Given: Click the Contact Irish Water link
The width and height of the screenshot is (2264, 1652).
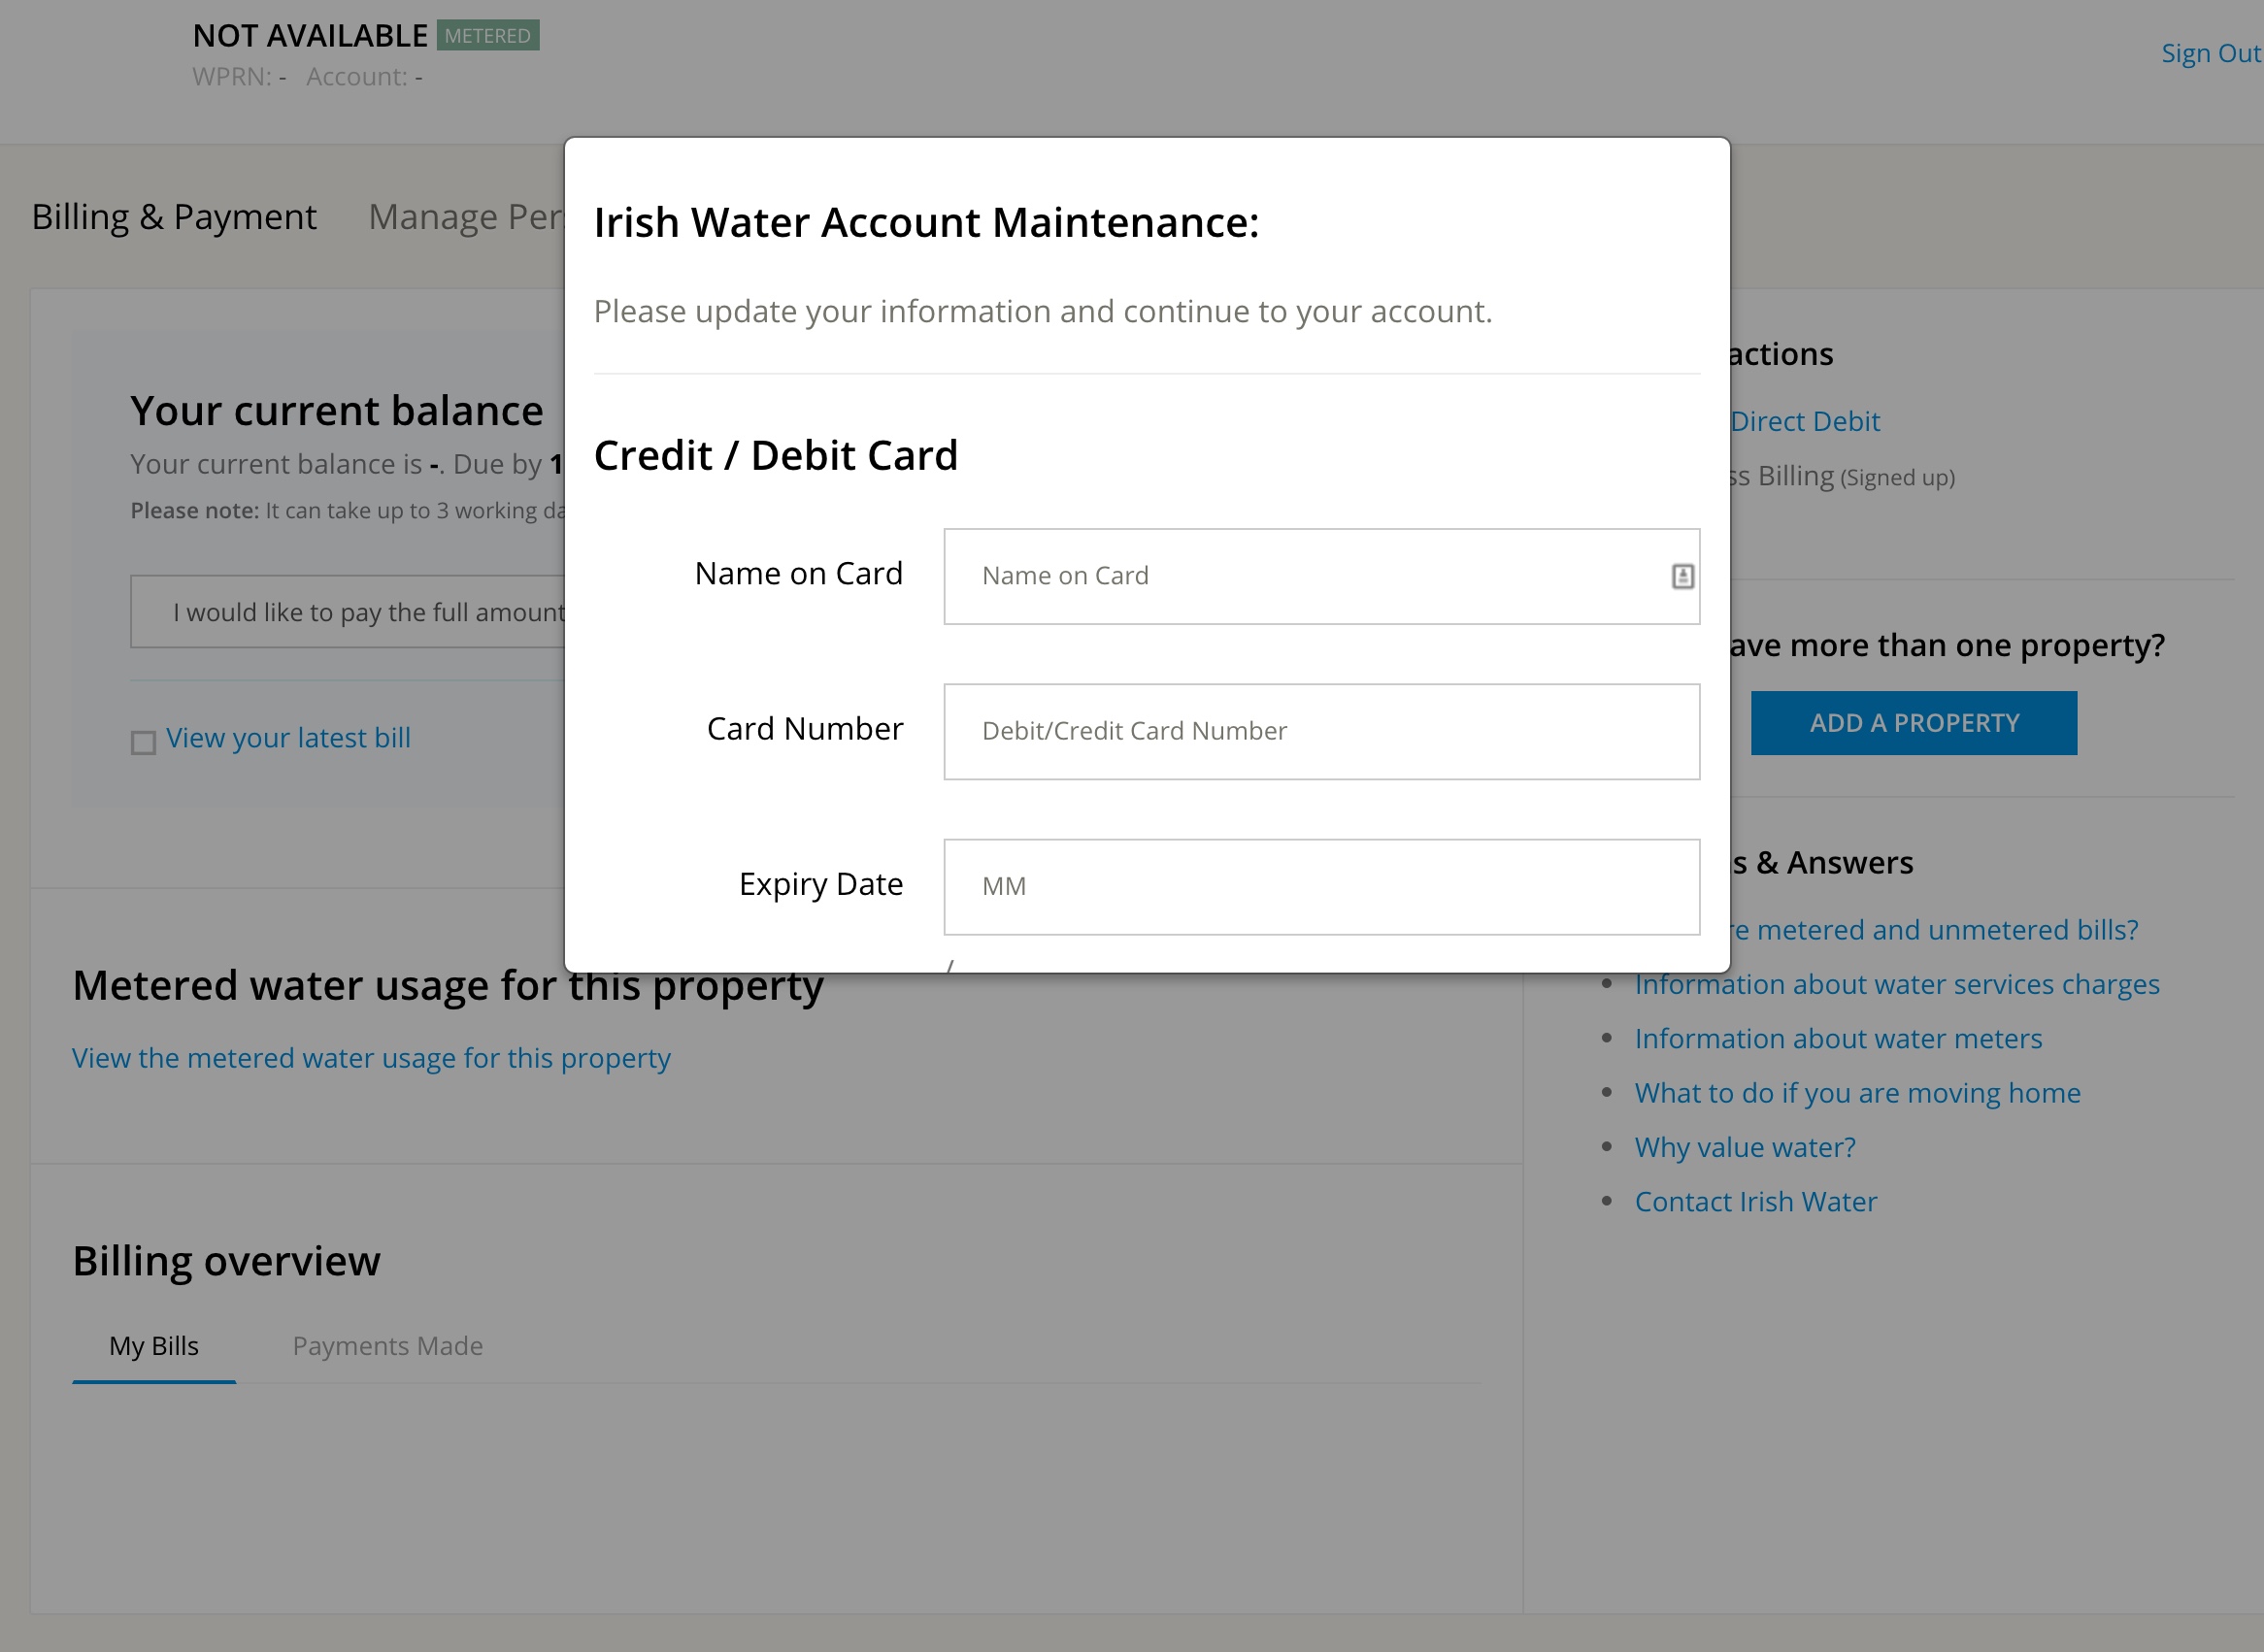Looking at the screenshot, I should pyautogui.click(x=1756, y=1201).
